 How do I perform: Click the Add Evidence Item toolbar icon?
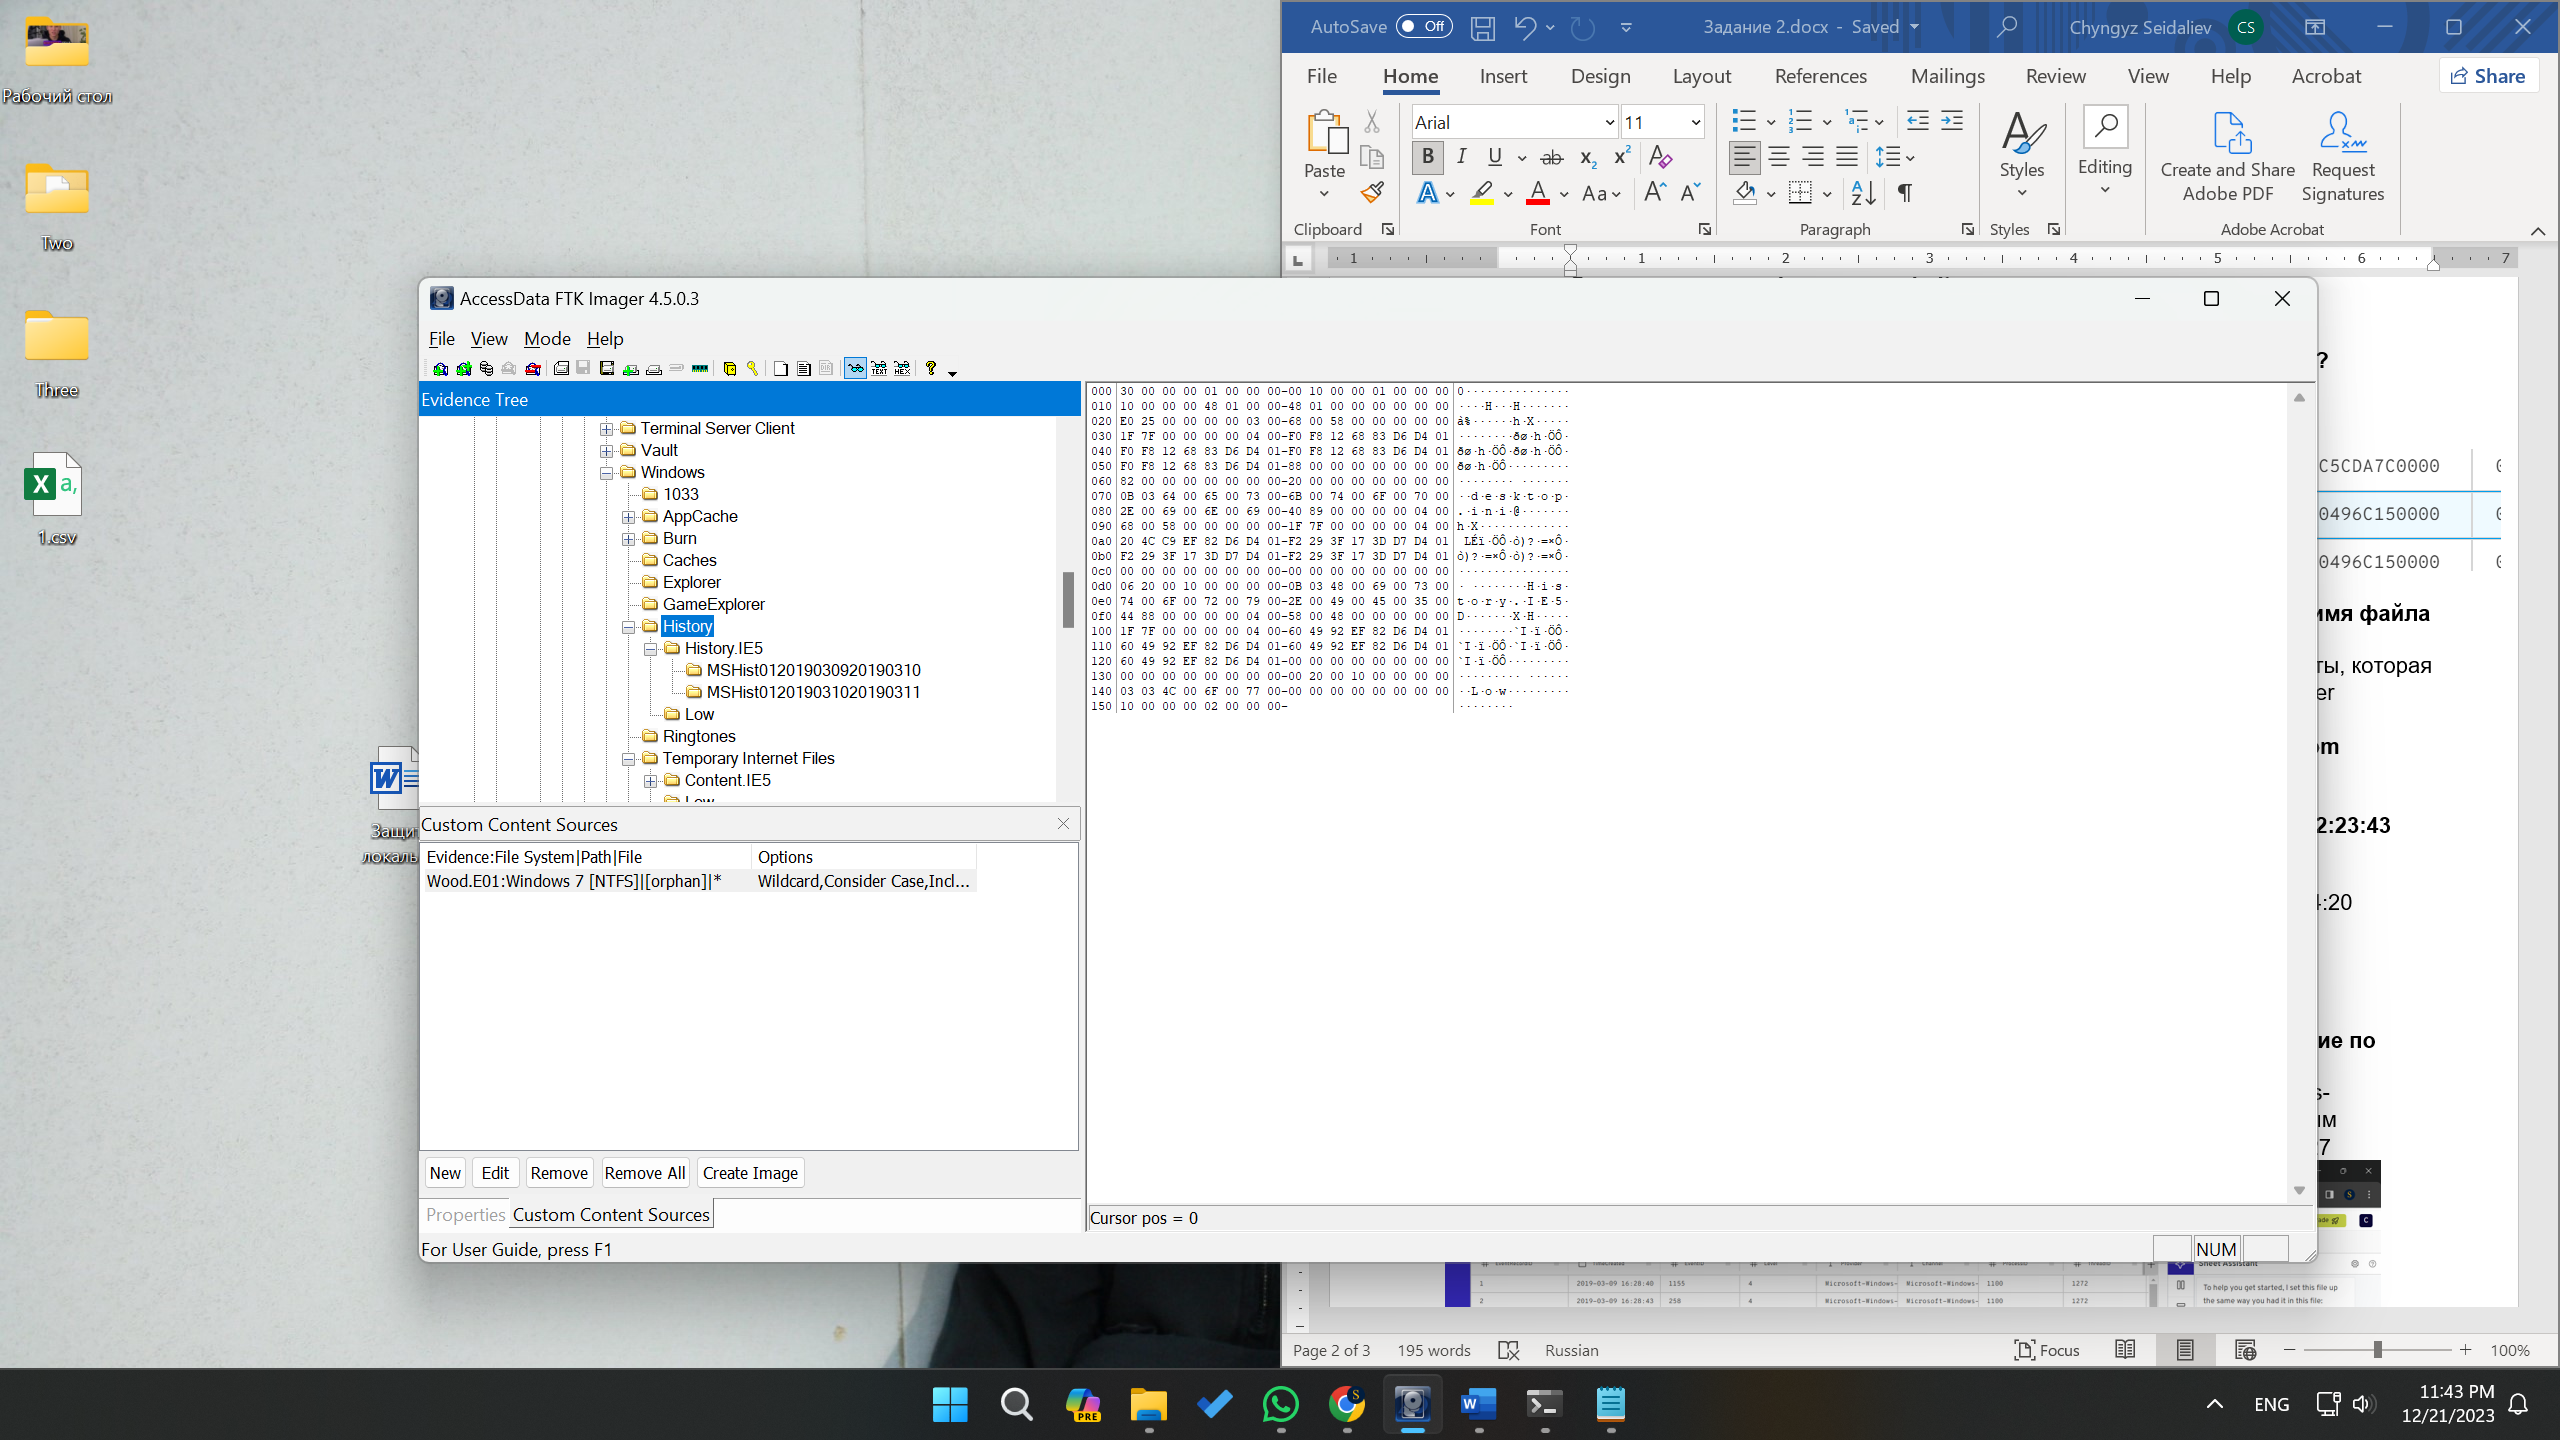click(440, 368)
